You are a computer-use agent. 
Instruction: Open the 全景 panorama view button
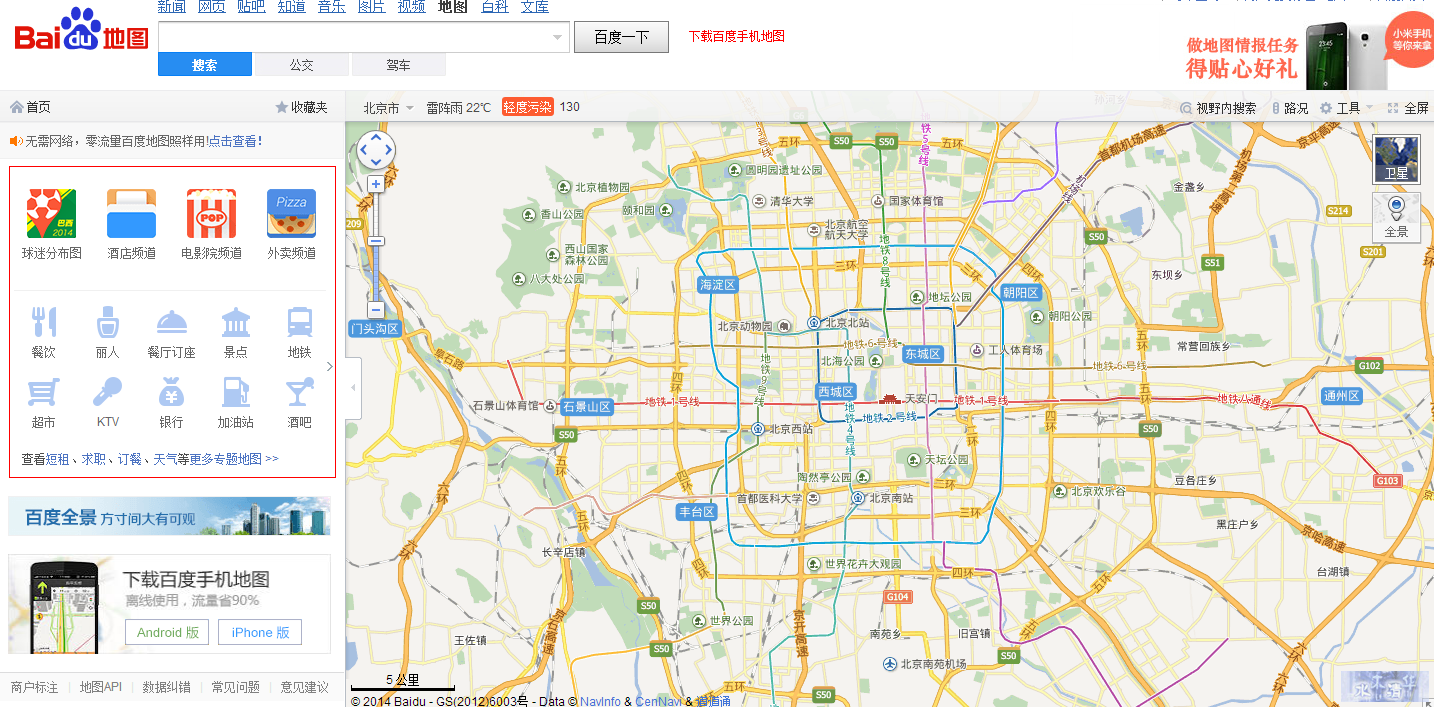tap(1396, 217)
